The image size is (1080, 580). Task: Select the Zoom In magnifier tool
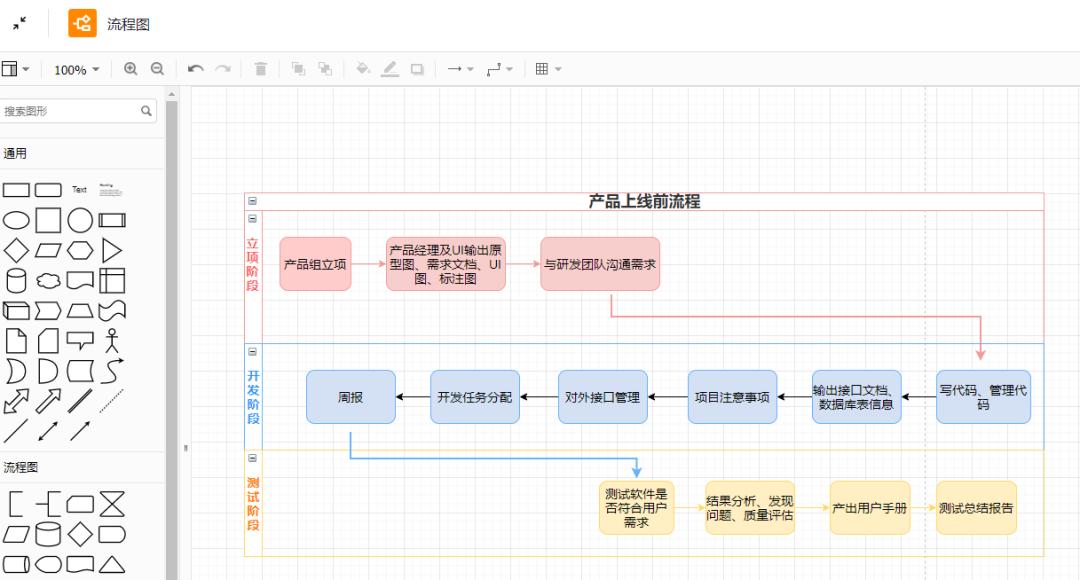pyautogui.click(x=129, y=69)
